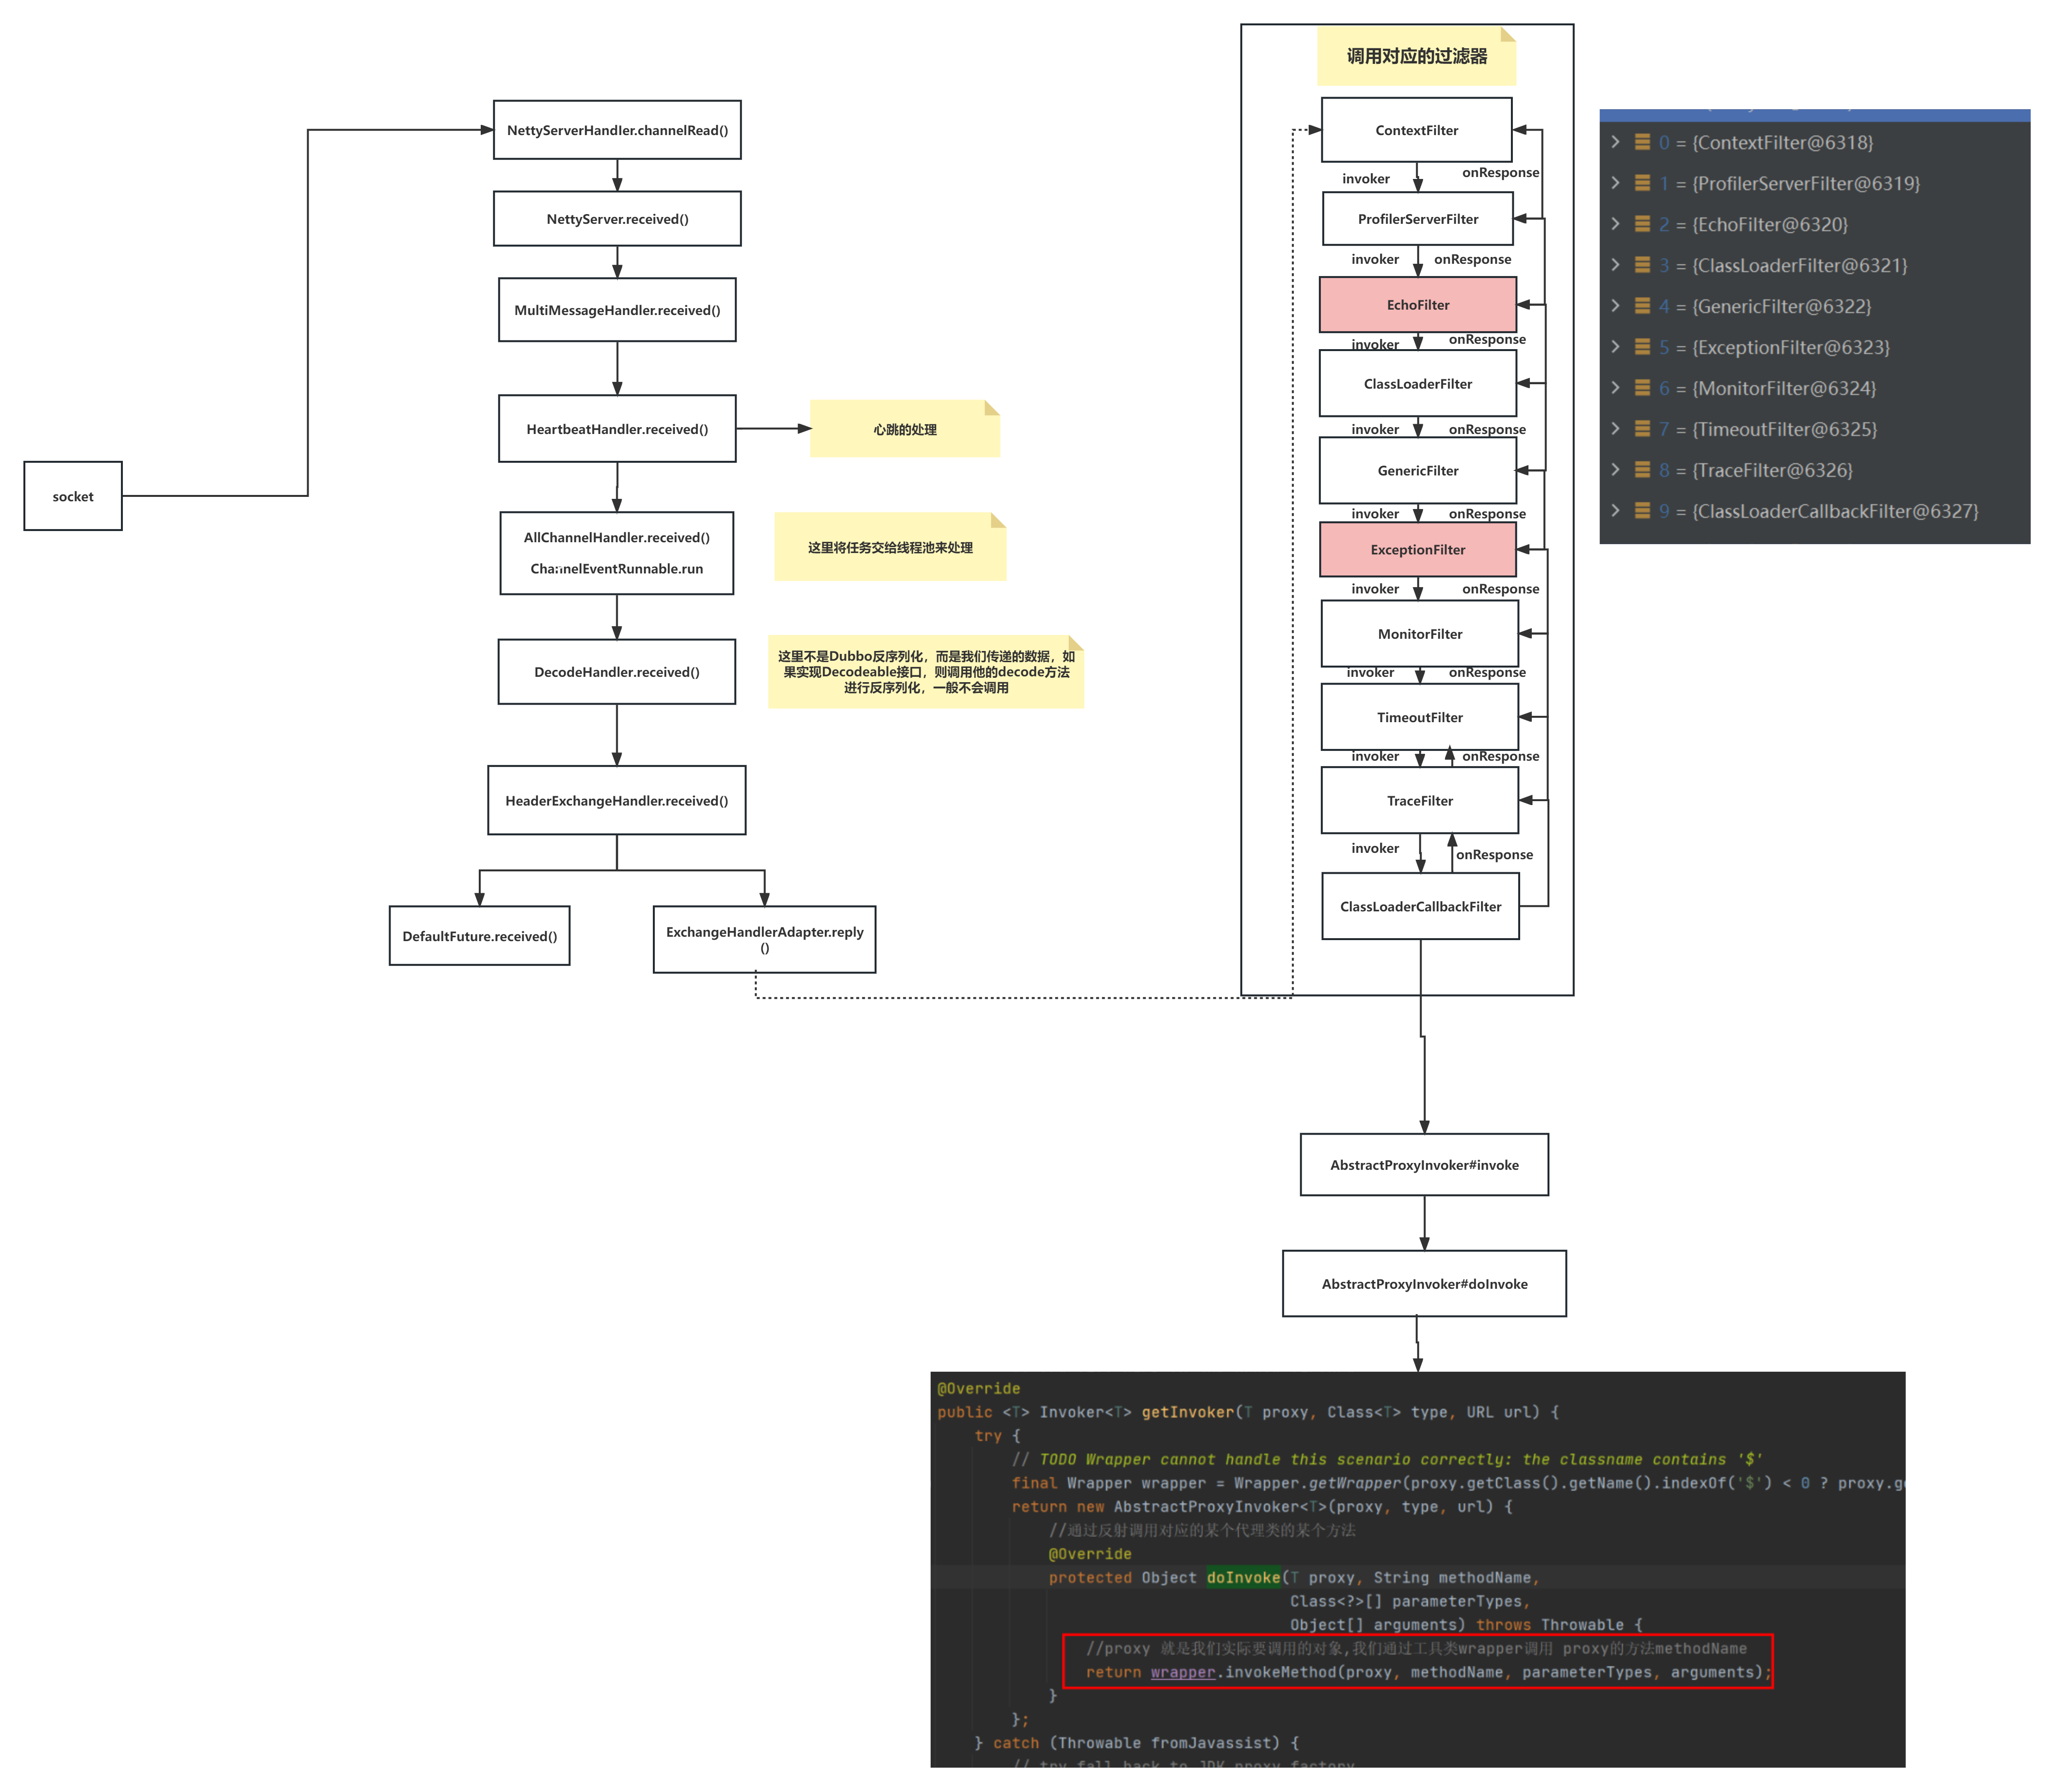Click the list icon beside index 5 ExceptionFilter

point(1642,347)
